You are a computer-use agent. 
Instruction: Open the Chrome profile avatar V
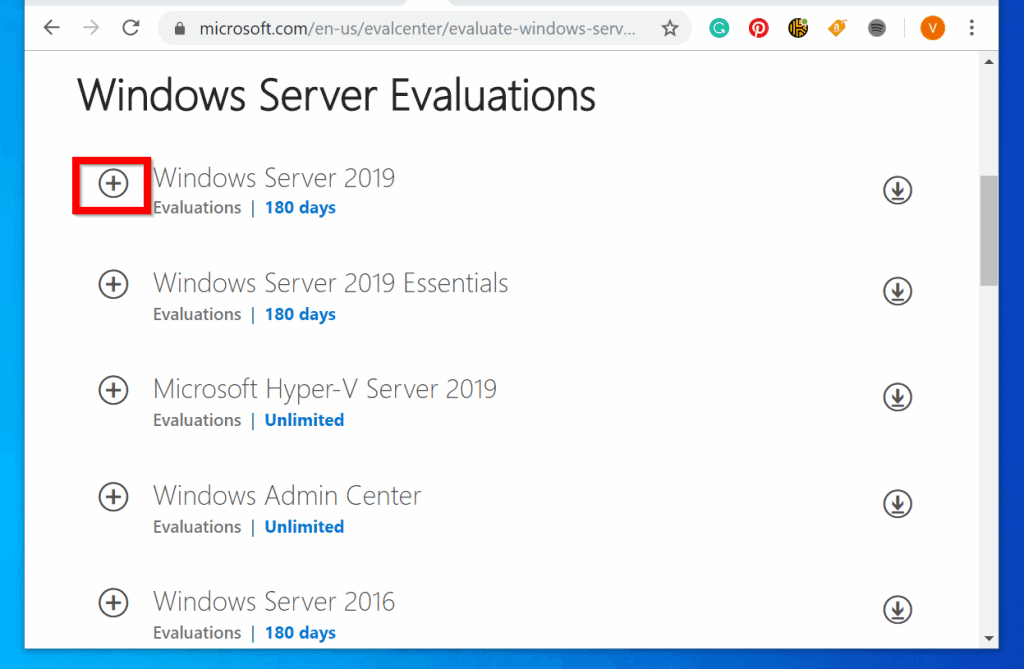[x=933, y=28]
